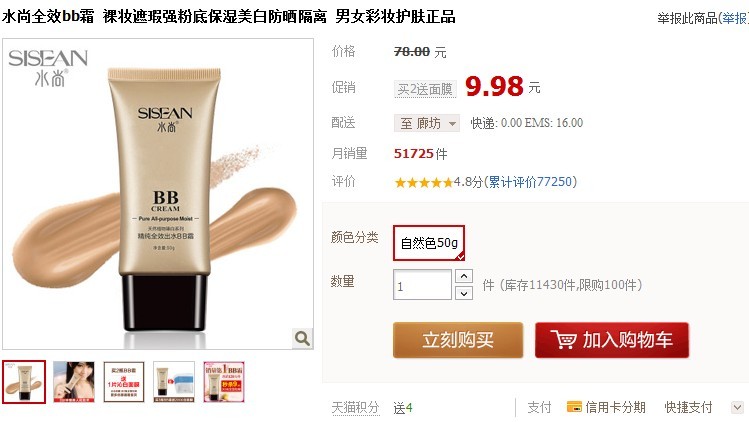Click the 举报 report link

(734, 18)
